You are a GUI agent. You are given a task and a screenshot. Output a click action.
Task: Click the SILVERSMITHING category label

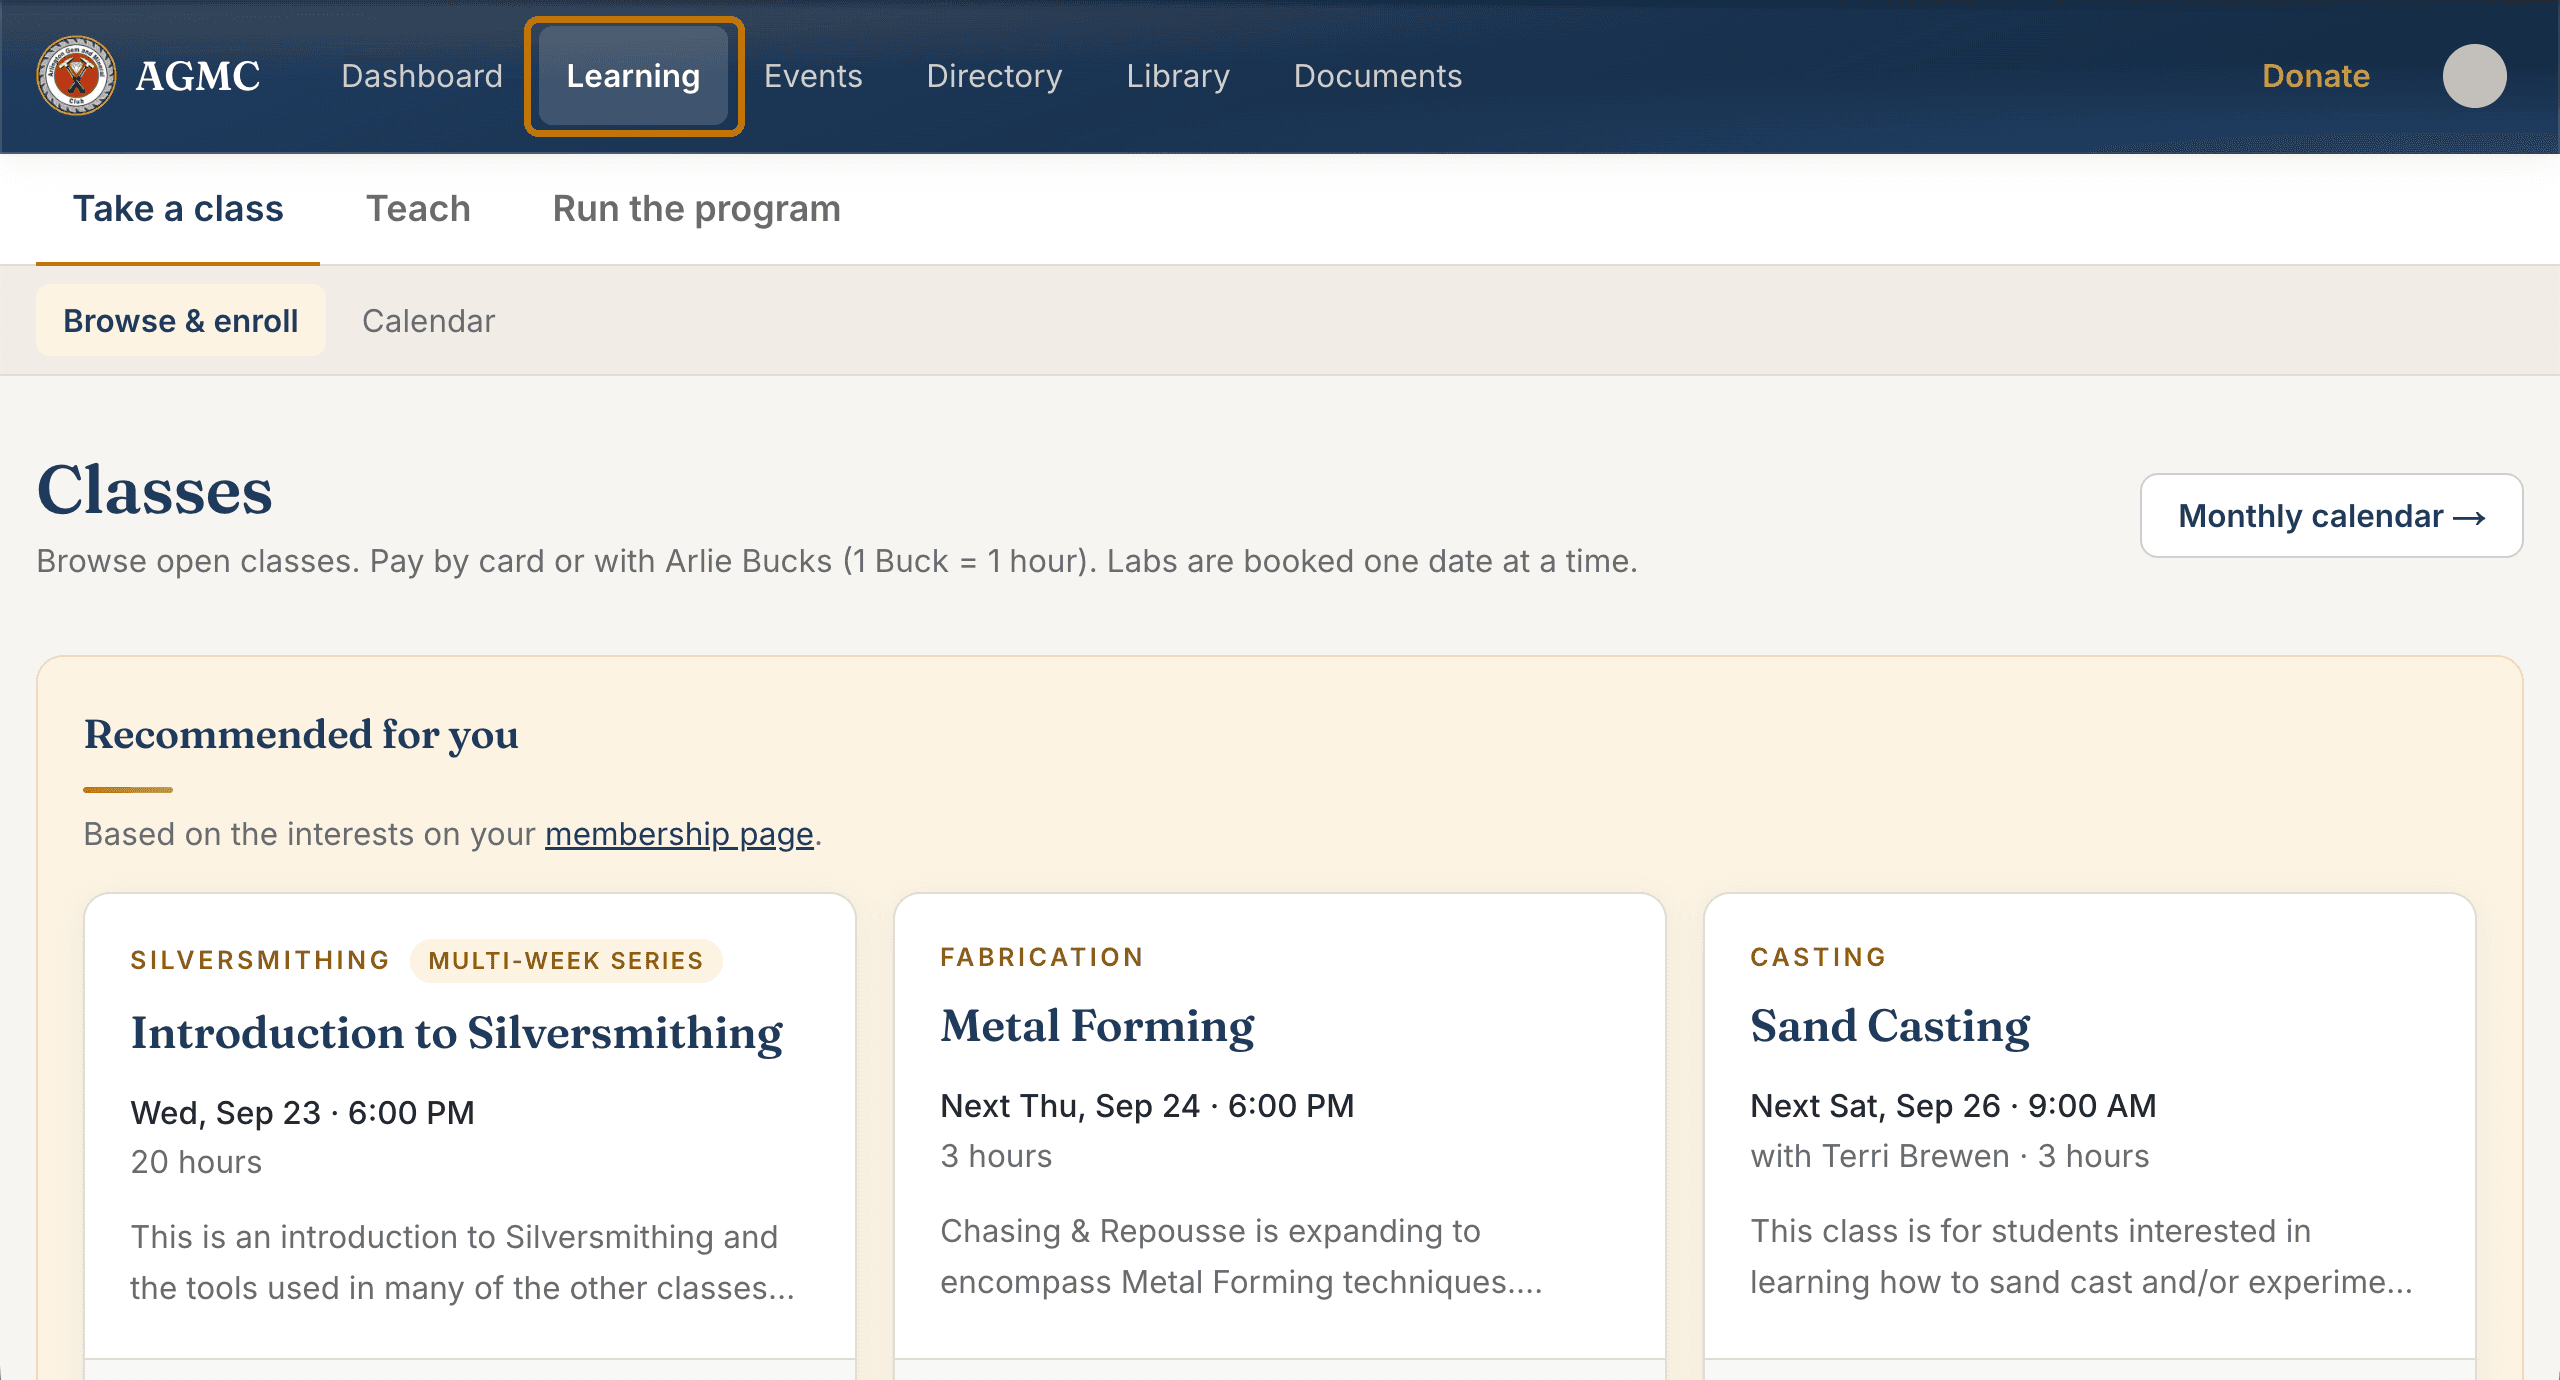[x=260, y=961]
